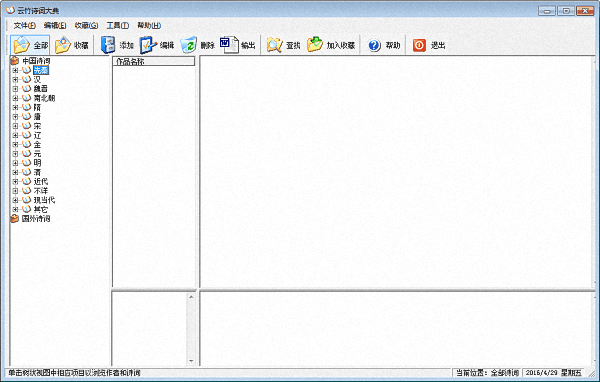
Task: Expand the 元 dynasty node
Action: 15,153
